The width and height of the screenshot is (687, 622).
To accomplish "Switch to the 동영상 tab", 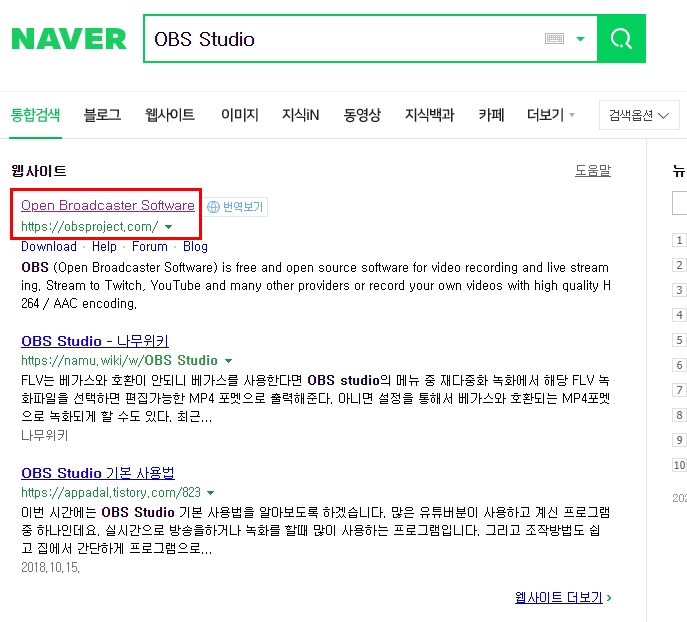I will pyautogui.click(x=362, y=115).
